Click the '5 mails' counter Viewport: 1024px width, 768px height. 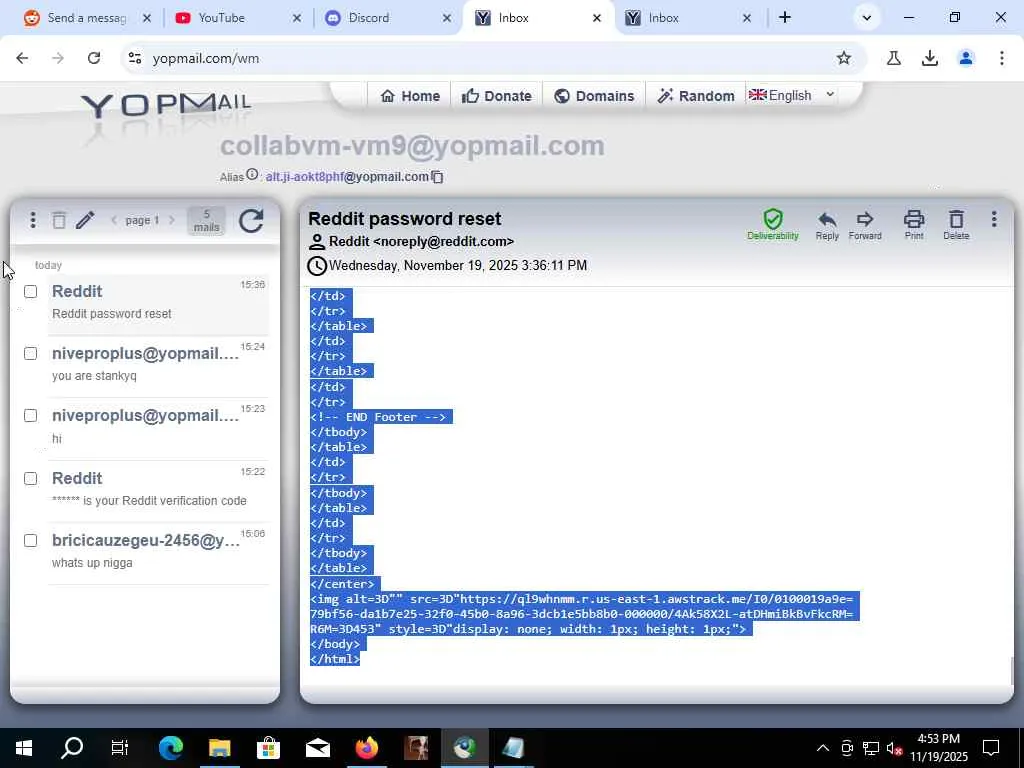(x=206, y=221)
